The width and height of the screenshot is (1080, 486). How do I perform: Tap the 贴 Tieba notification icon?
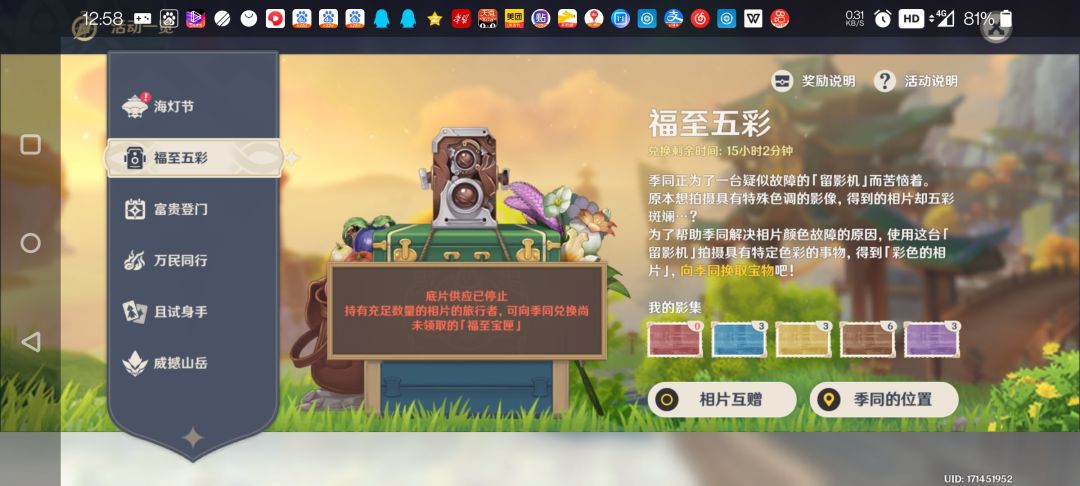pyautogui.click(x=541, y=19)
